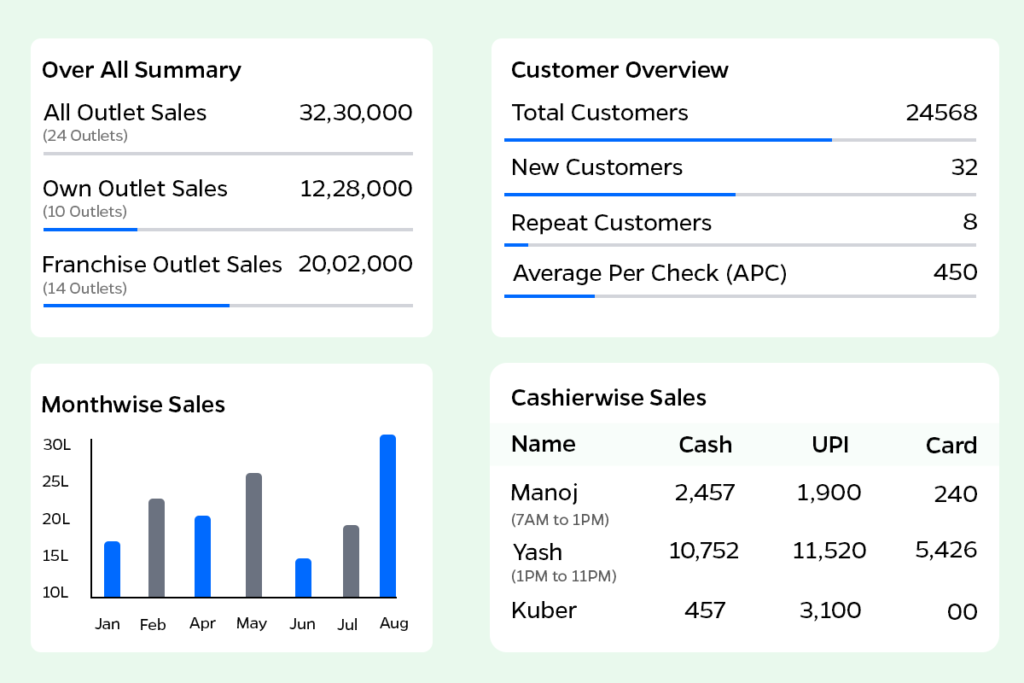Click the UPI column header
Image resolution: width=1024 pixels, height=683 pixels.
[x=830, y=445]
